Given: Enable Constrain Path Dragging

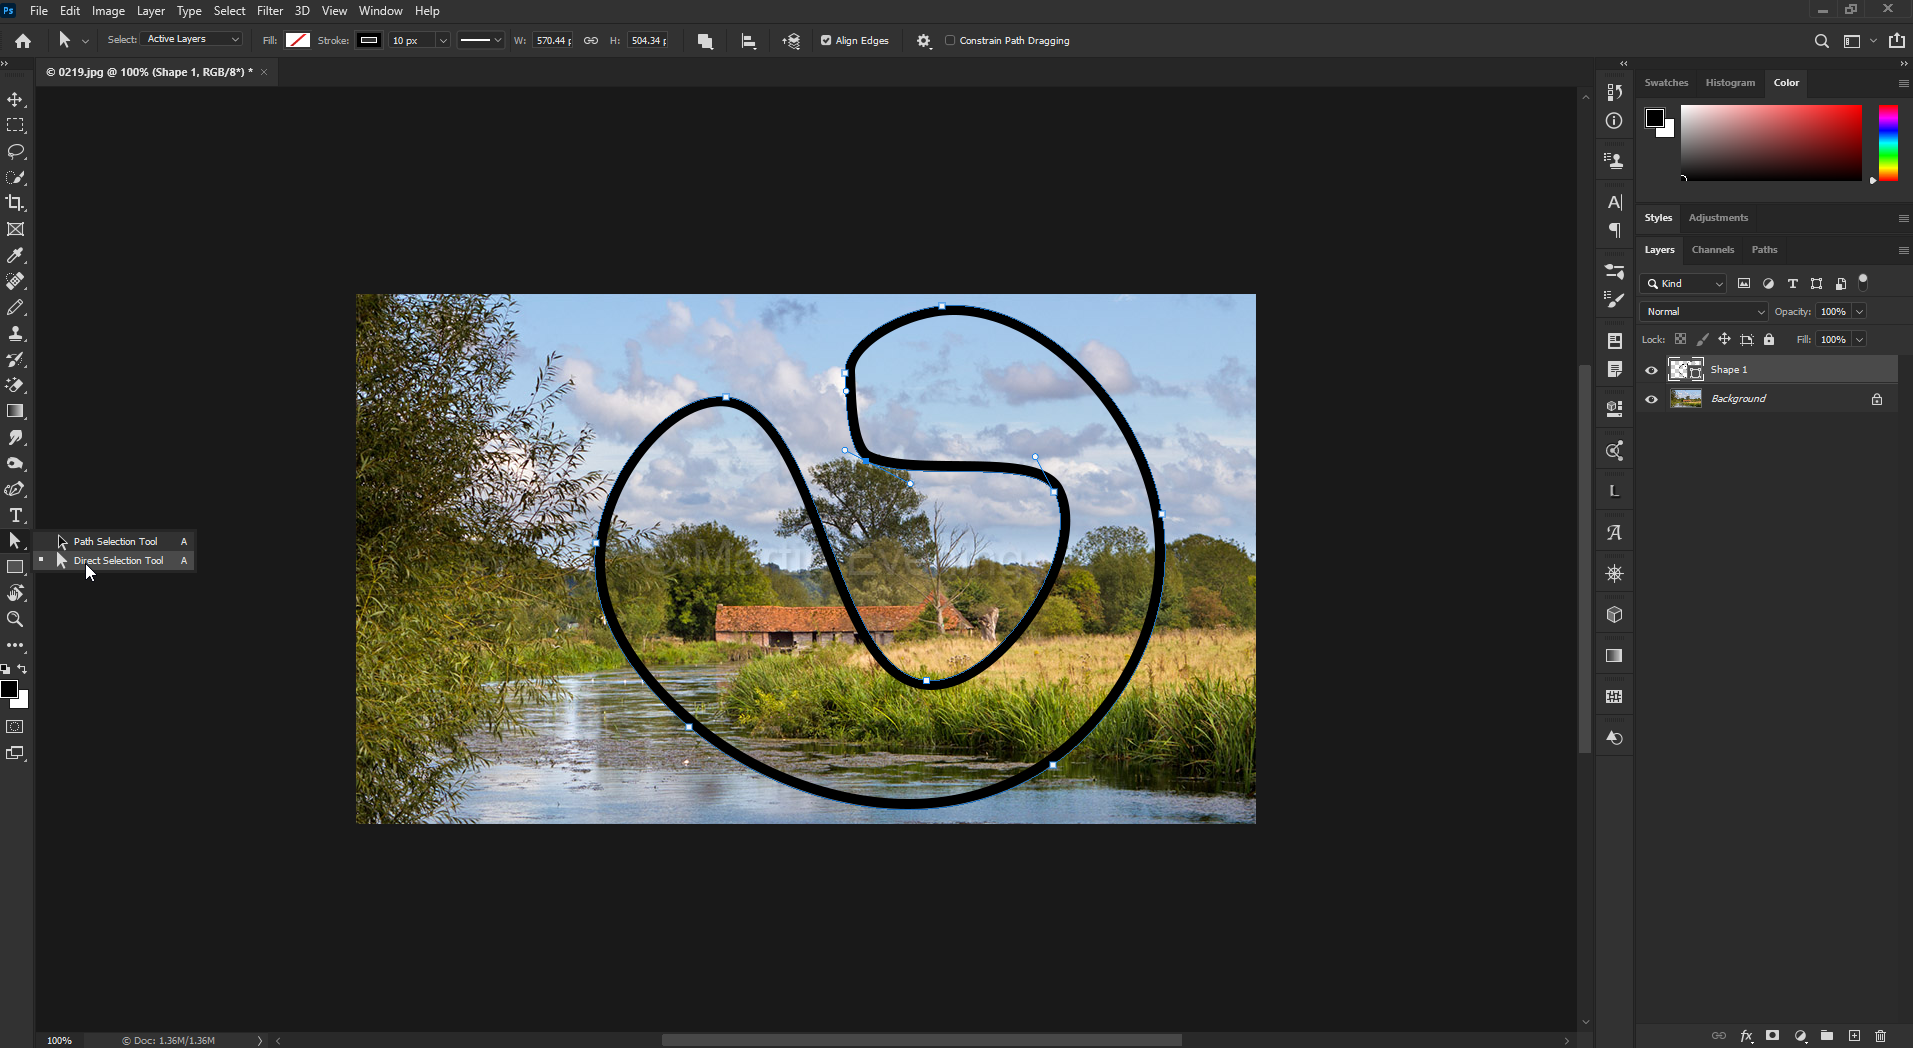Looking at the screenshot, I should [x=950, y=40].
